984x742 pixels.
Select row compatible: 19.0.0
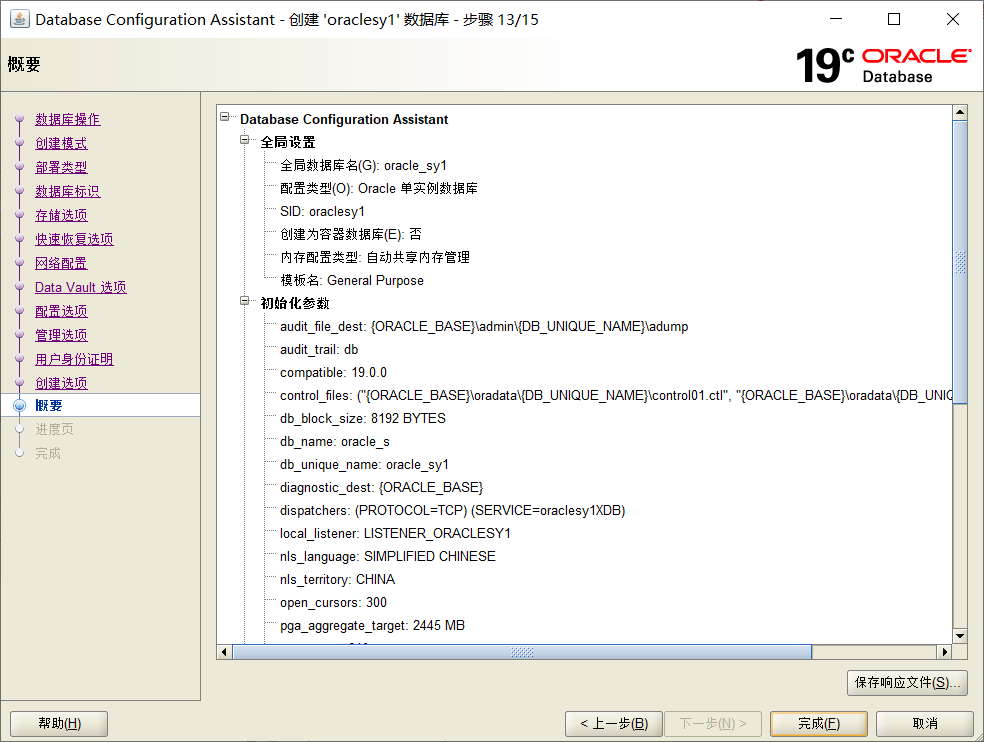pyautogui.click(x=333, y=372)
